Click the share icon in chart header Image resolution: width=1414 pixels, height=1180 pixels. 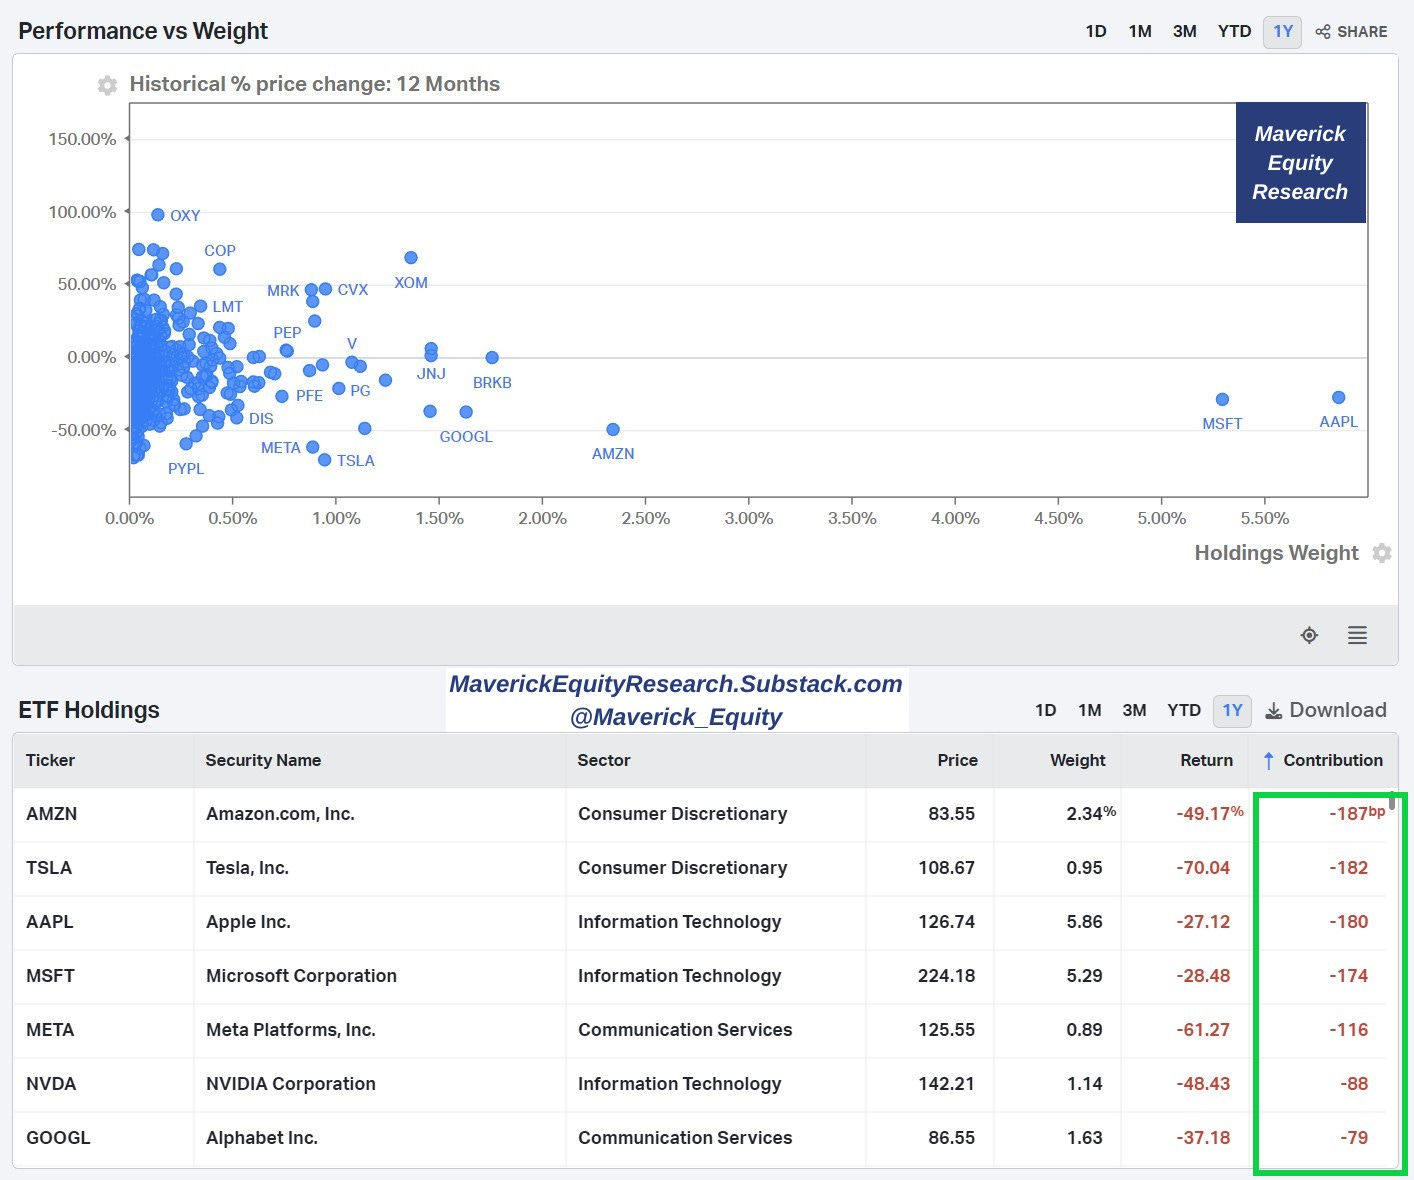[x=1323, y=31]
